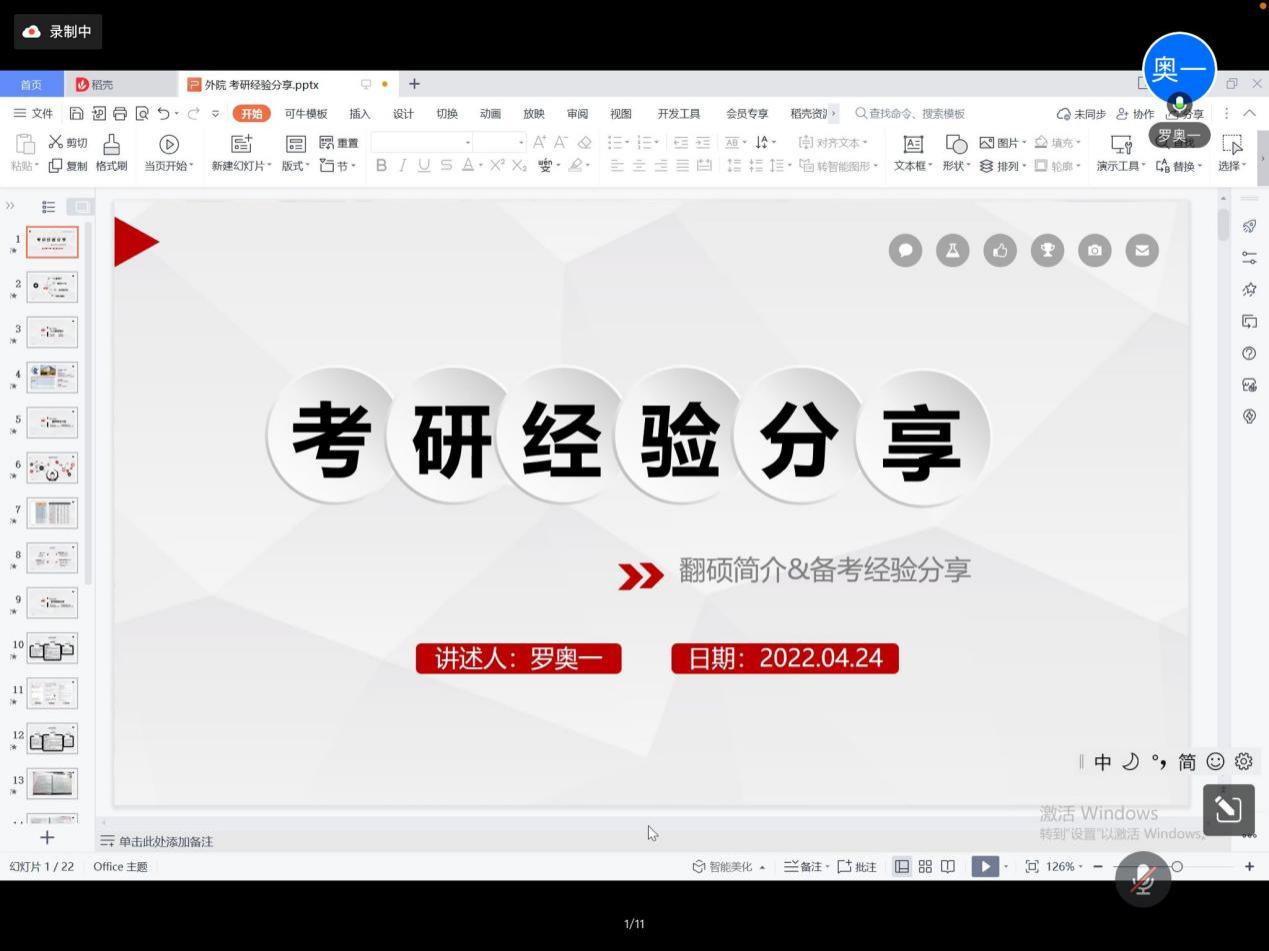Click the Format Painter (格式刷) icon

(x=111, y=144)
